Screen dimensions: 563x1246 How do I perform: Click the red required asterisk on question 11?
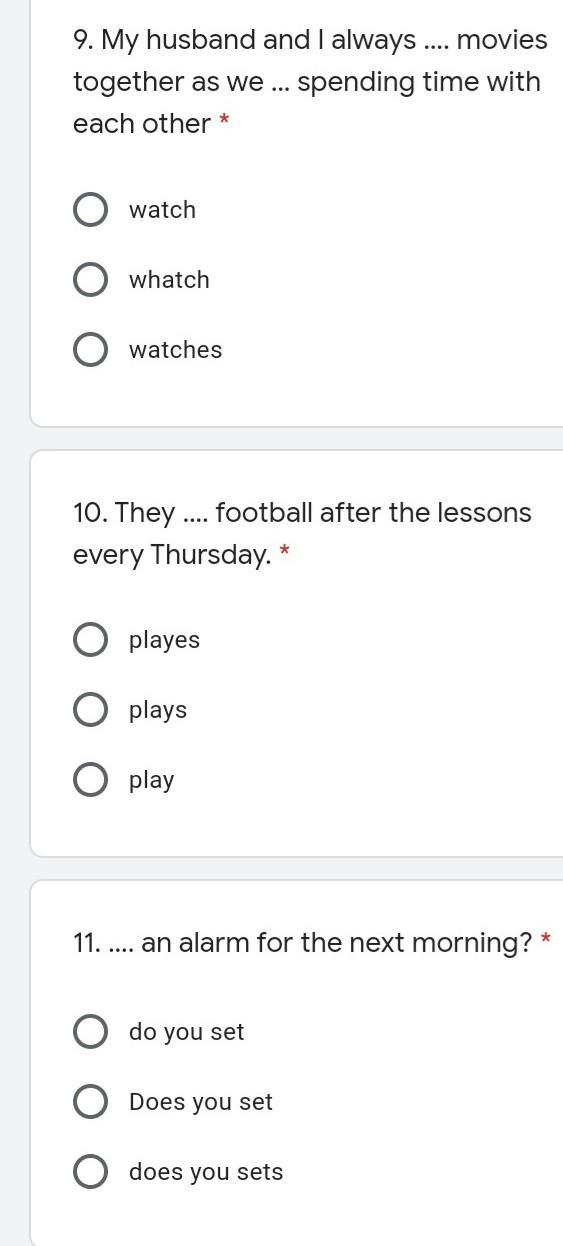point(546,940)
